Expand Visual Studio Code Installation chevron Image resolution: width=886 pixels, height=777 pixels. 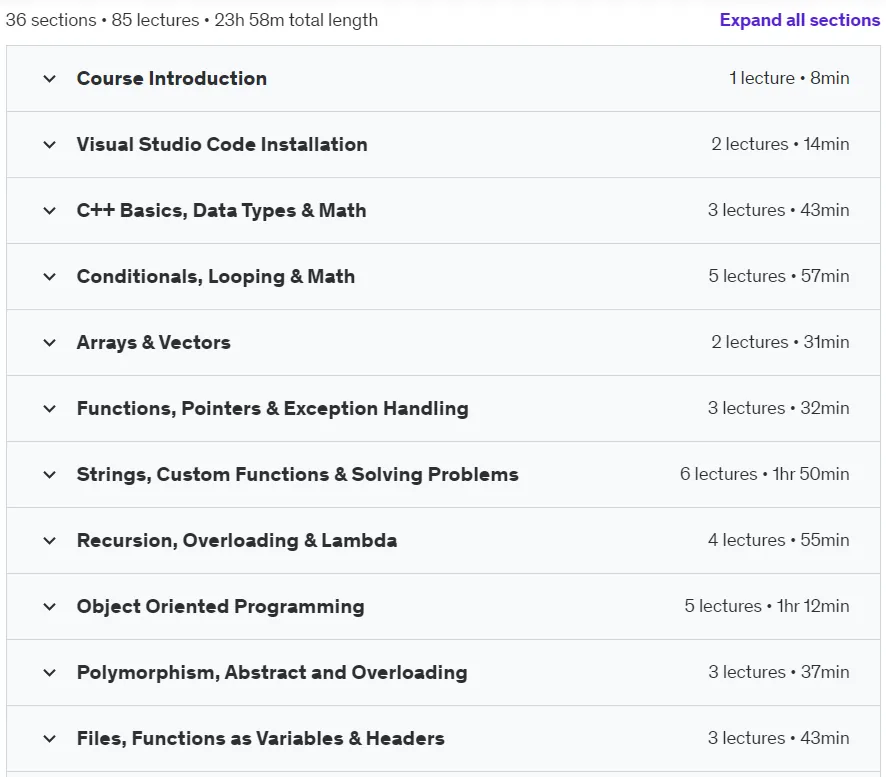pos(50,145)
